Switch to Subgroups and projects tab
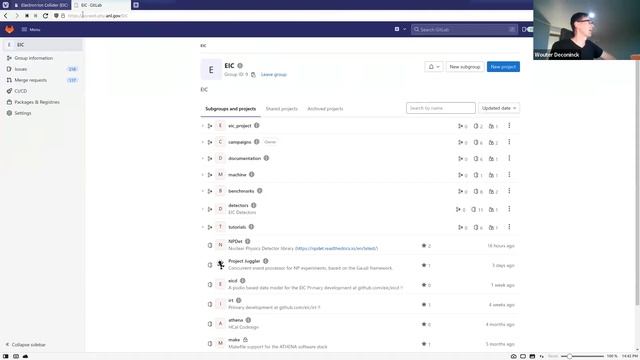Screen dimensions: 640x360 [231, 109]
